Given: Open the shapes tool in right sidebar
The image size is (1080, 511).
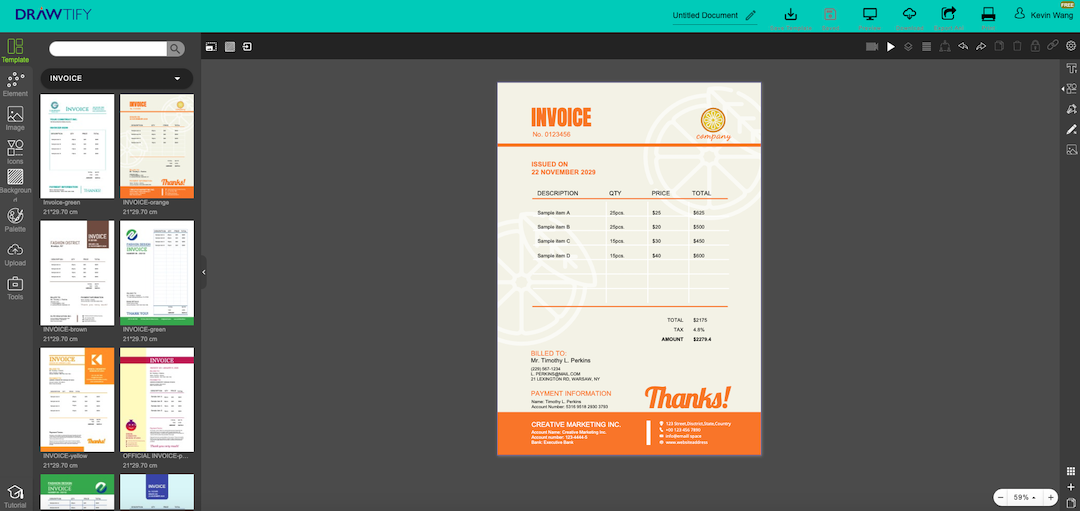Looking at the screenshot, I should click(x=1071, y=89).
